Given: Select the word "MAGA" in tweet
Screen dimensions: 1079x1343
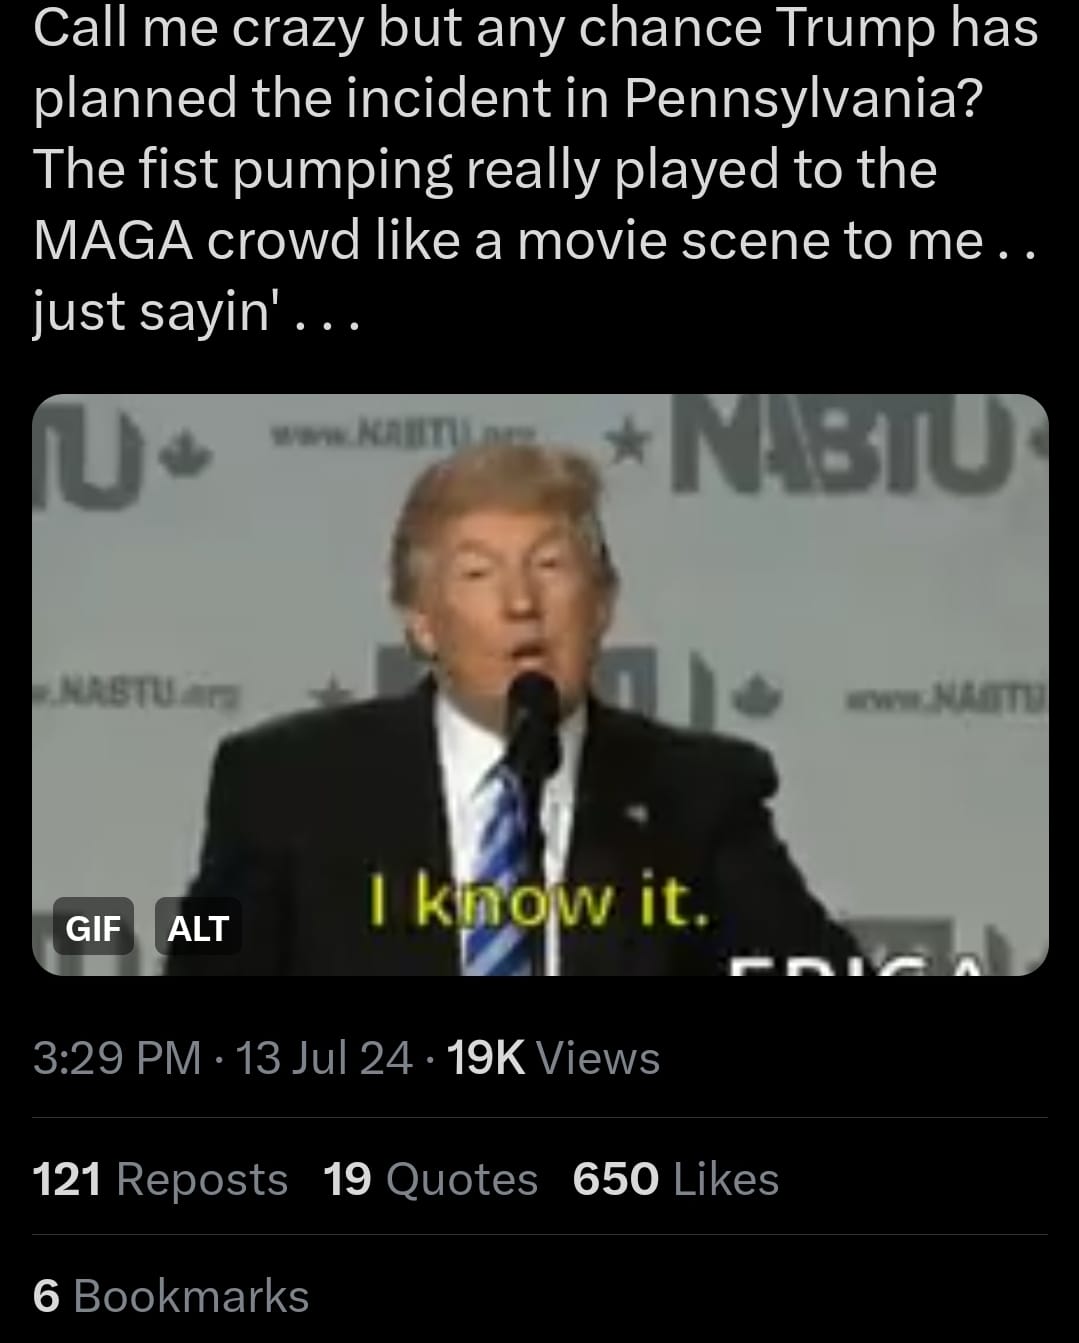Looking at the screenshot, I should (x=113, y=240).
